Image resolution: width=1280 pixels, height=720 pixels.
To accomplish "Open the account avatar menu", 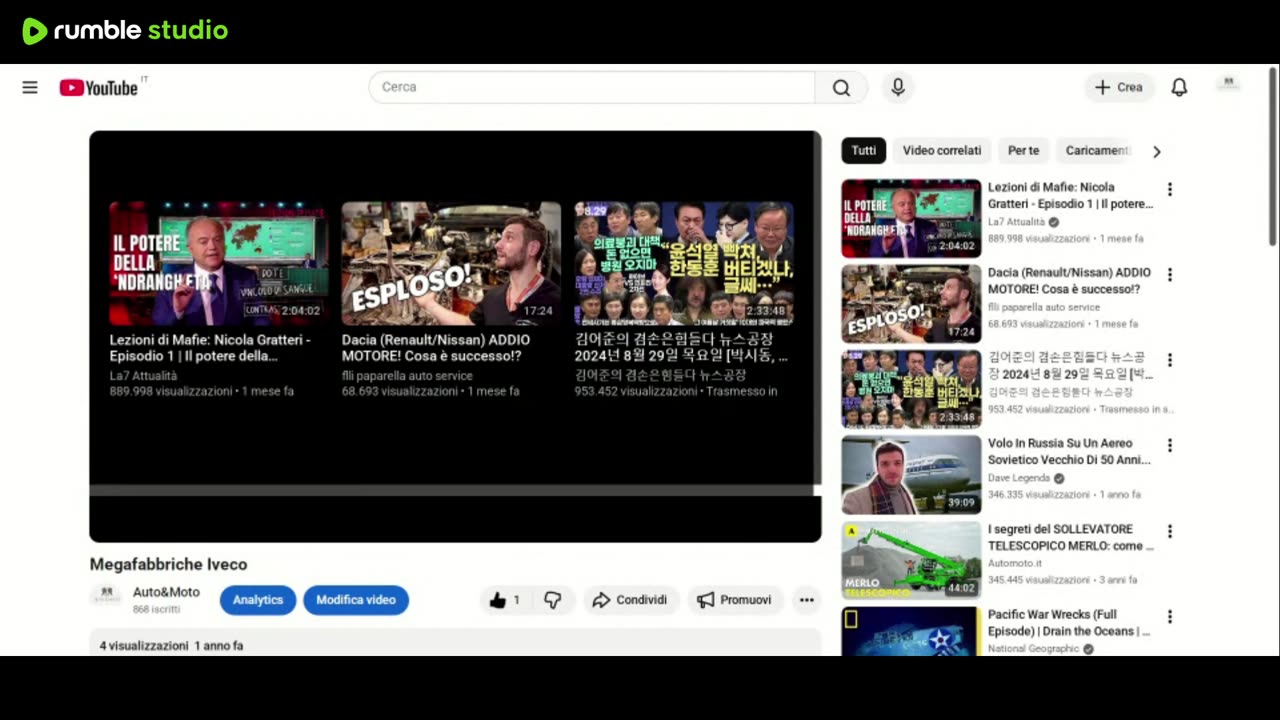I will pos(1228,85).
